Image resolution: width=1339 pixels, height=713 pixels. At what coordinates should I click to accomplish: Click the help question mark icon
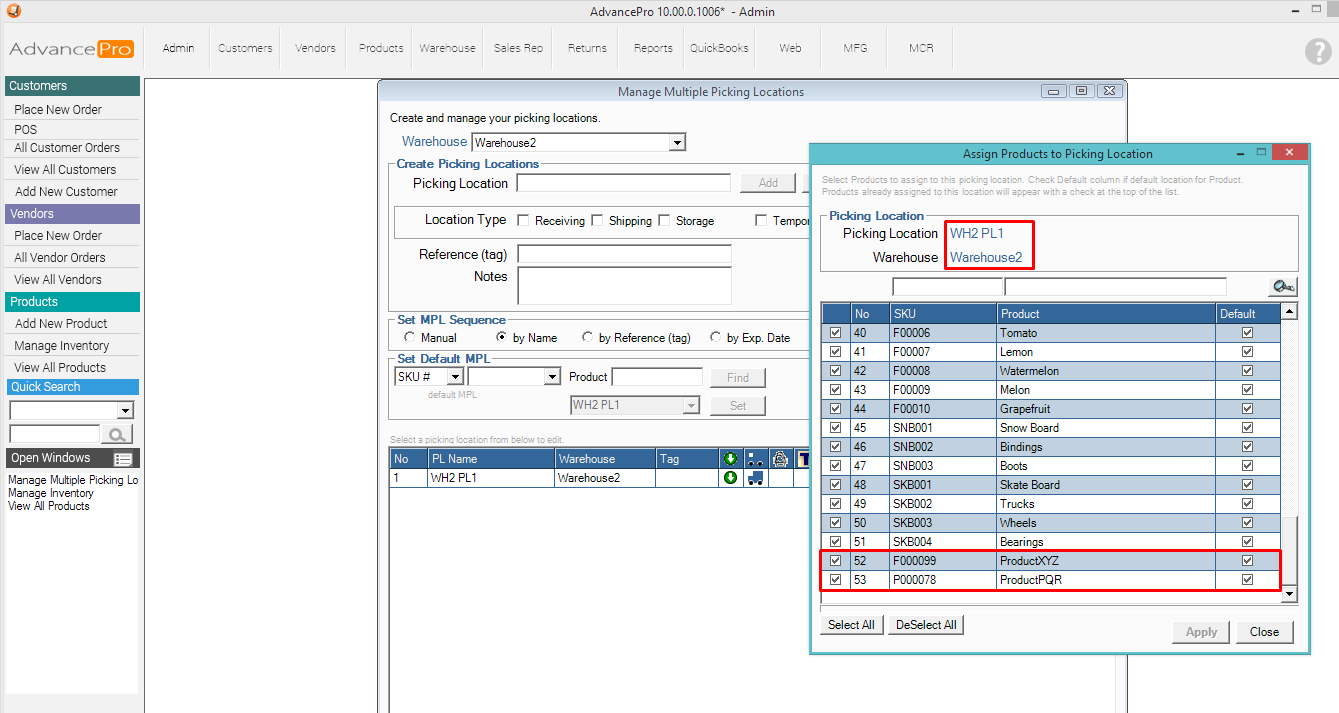(x=1318, y=52)
